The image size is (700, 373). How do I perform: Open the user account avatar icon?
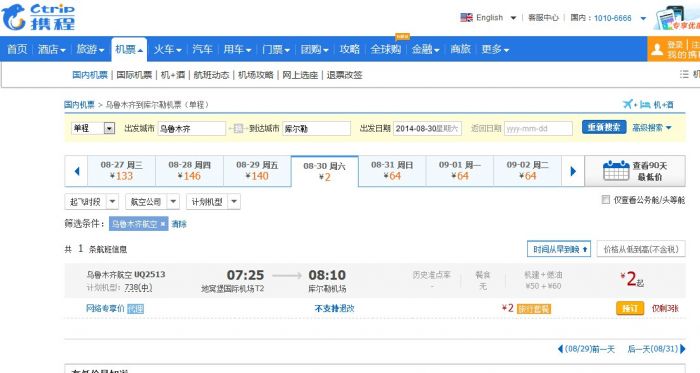tap(657, 50)
